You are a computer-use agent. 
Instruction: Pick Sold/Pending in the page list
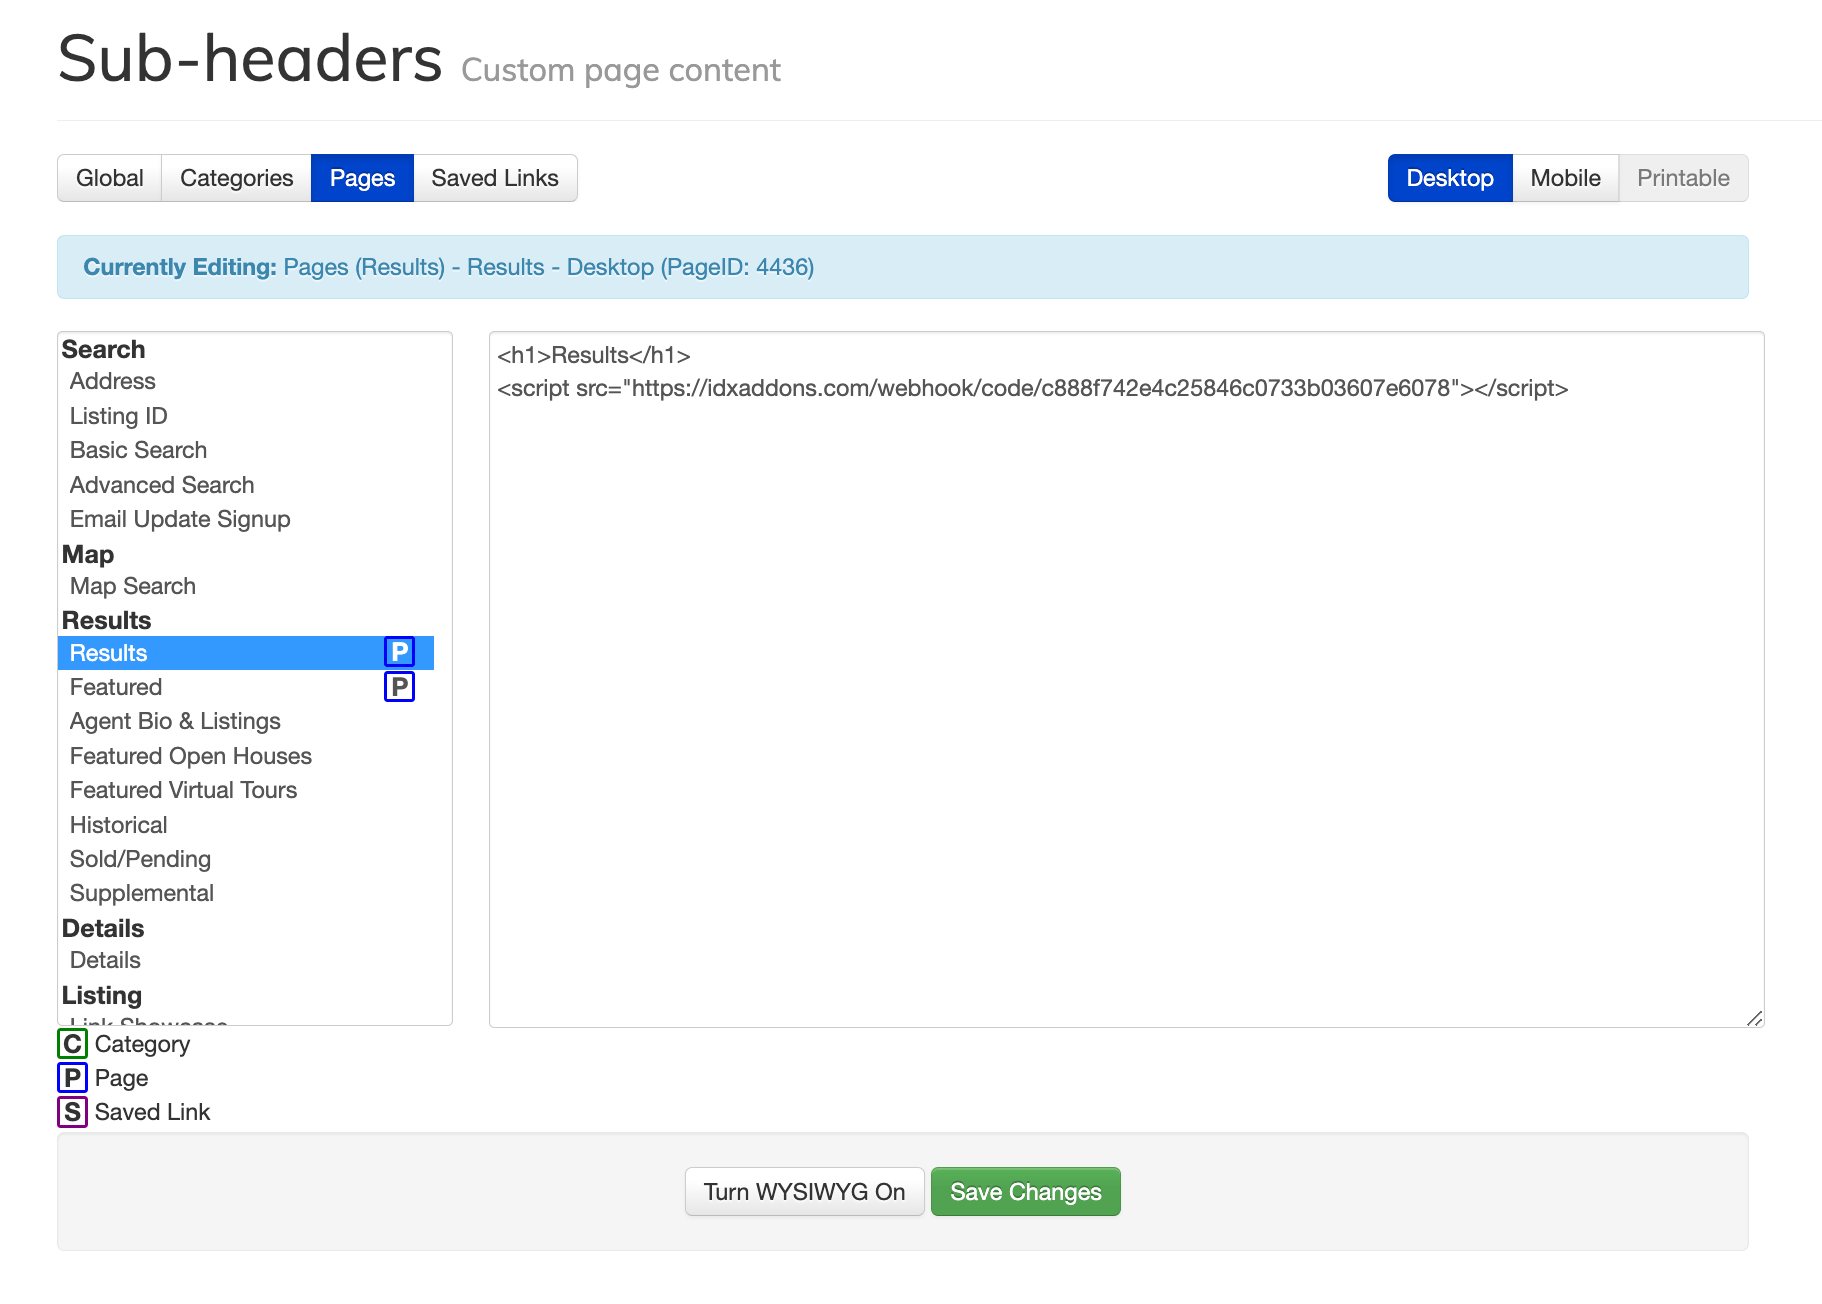point(140,859)
